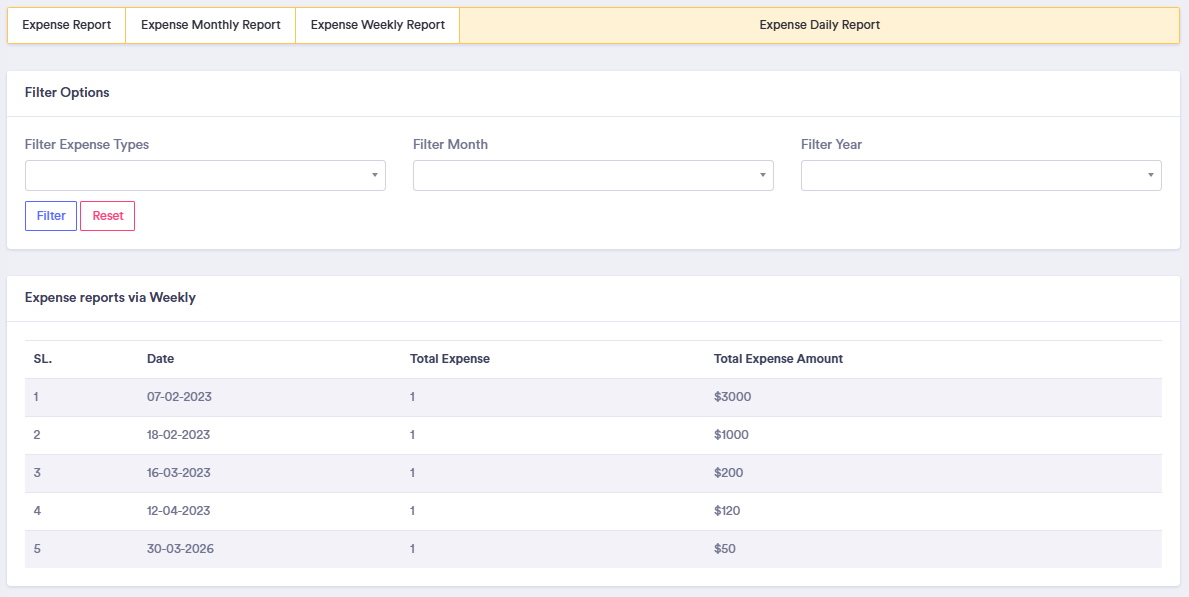Screen dimensions: 1189x597
Task: Click the Date column header
Action: click(x=160, y=359)
